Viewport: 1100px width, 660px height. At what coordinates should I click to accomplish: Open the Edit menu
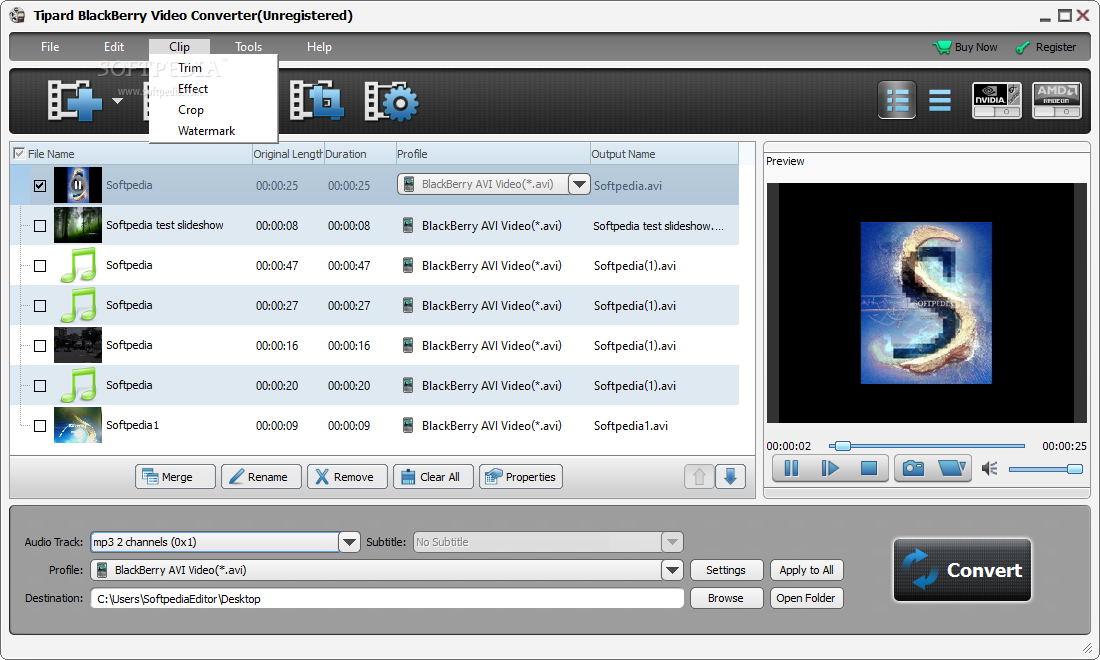[x=114, y=47]
